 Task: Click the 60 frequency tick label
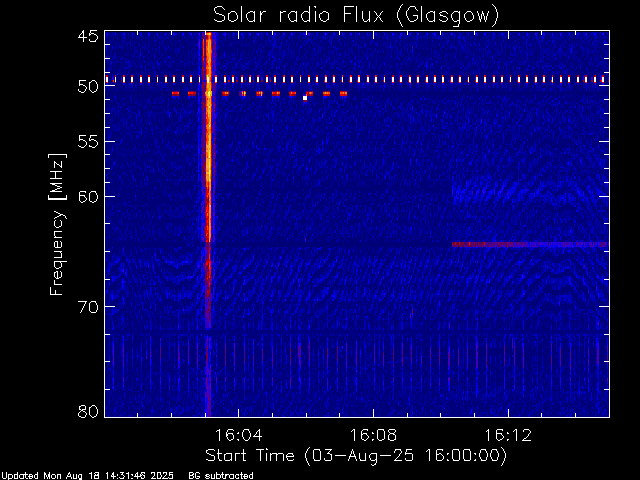88,197
